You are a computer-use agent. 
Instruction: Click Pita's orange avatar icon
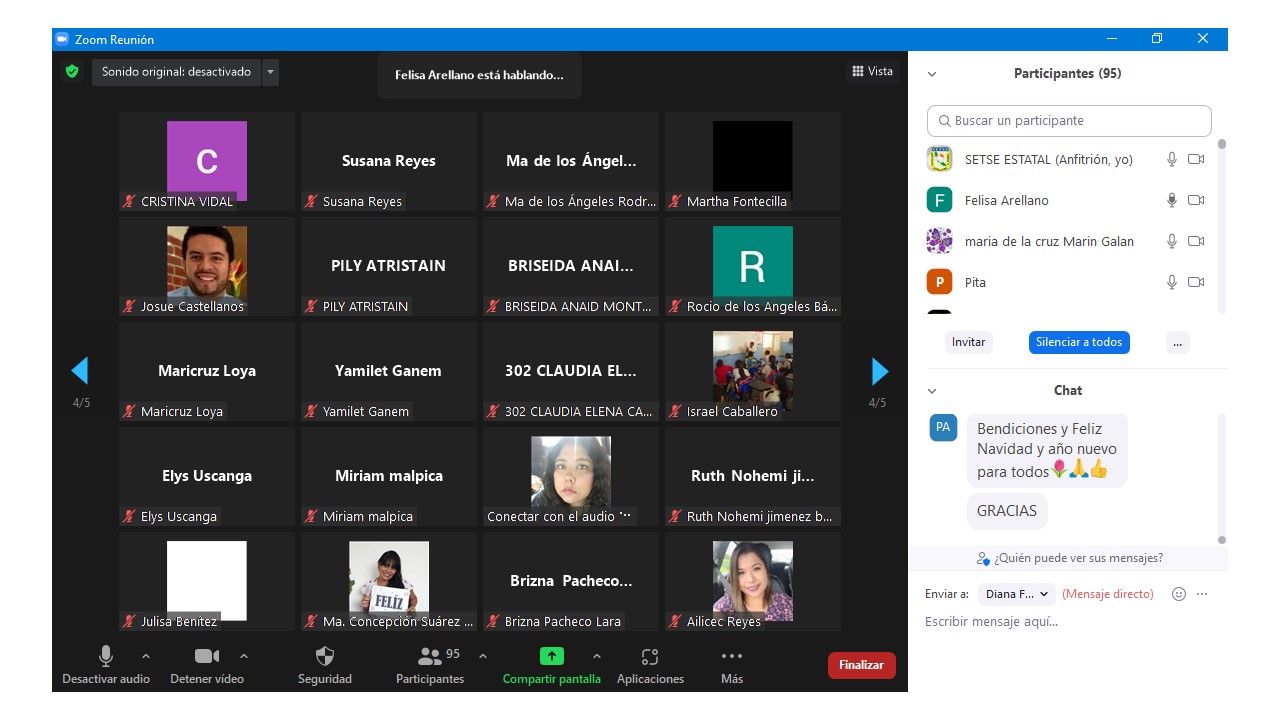point(939,282)
